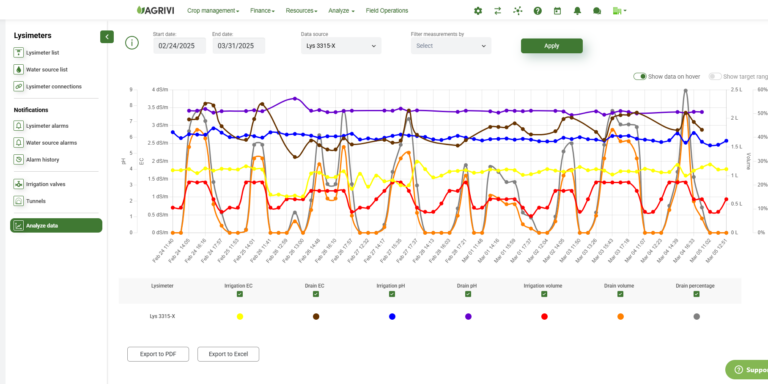
Task: Click the purple Drain pH color swatch
Action: 468,316
